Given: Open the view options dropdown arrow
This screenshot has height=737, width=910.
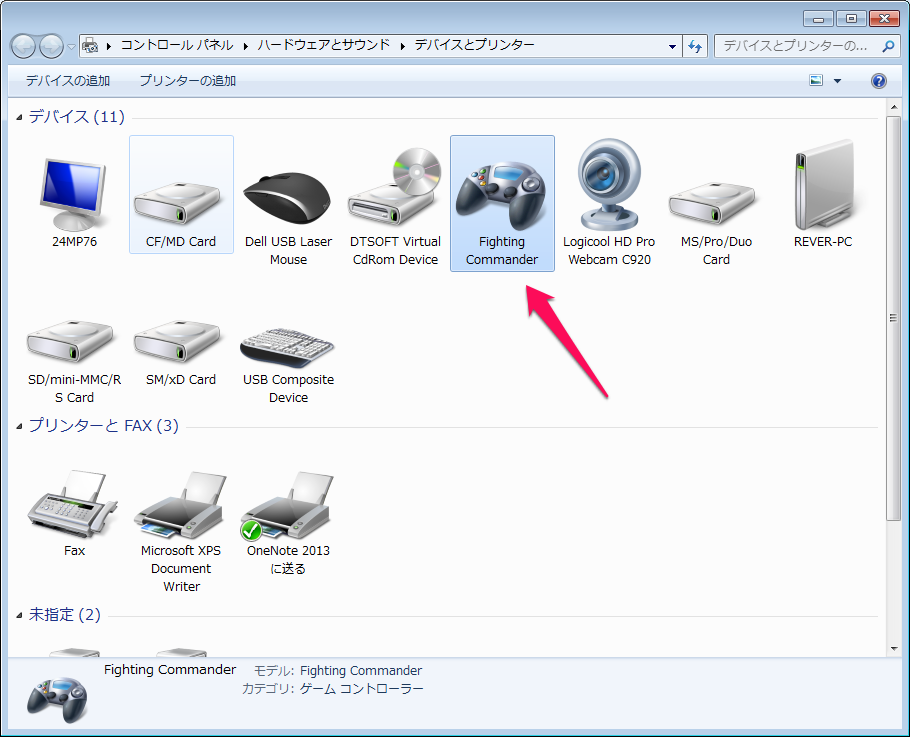Looking at the screenshot, I should pyautogui.click(x=837, y=81).
